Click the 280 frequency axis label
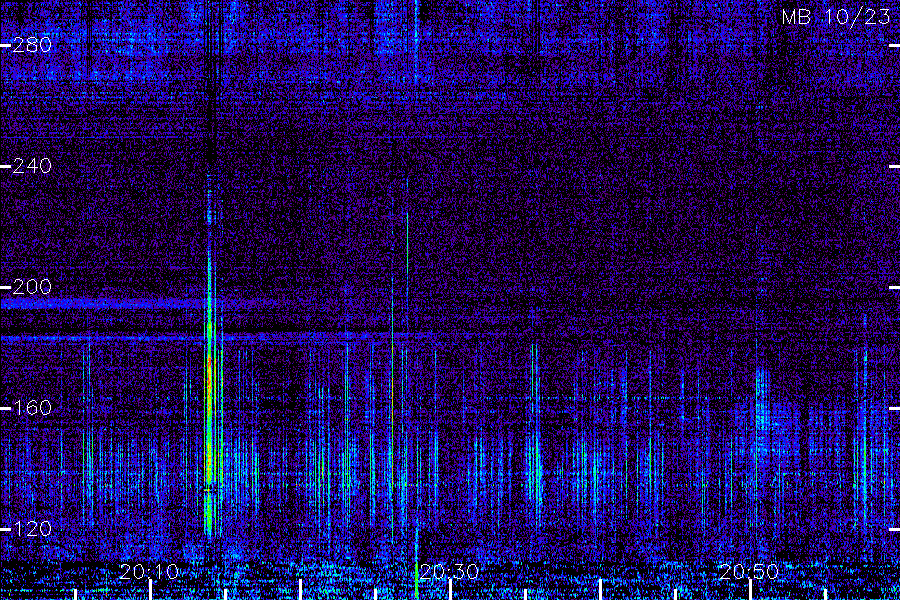Screen dimensions: 900x600 click(32, 45)
